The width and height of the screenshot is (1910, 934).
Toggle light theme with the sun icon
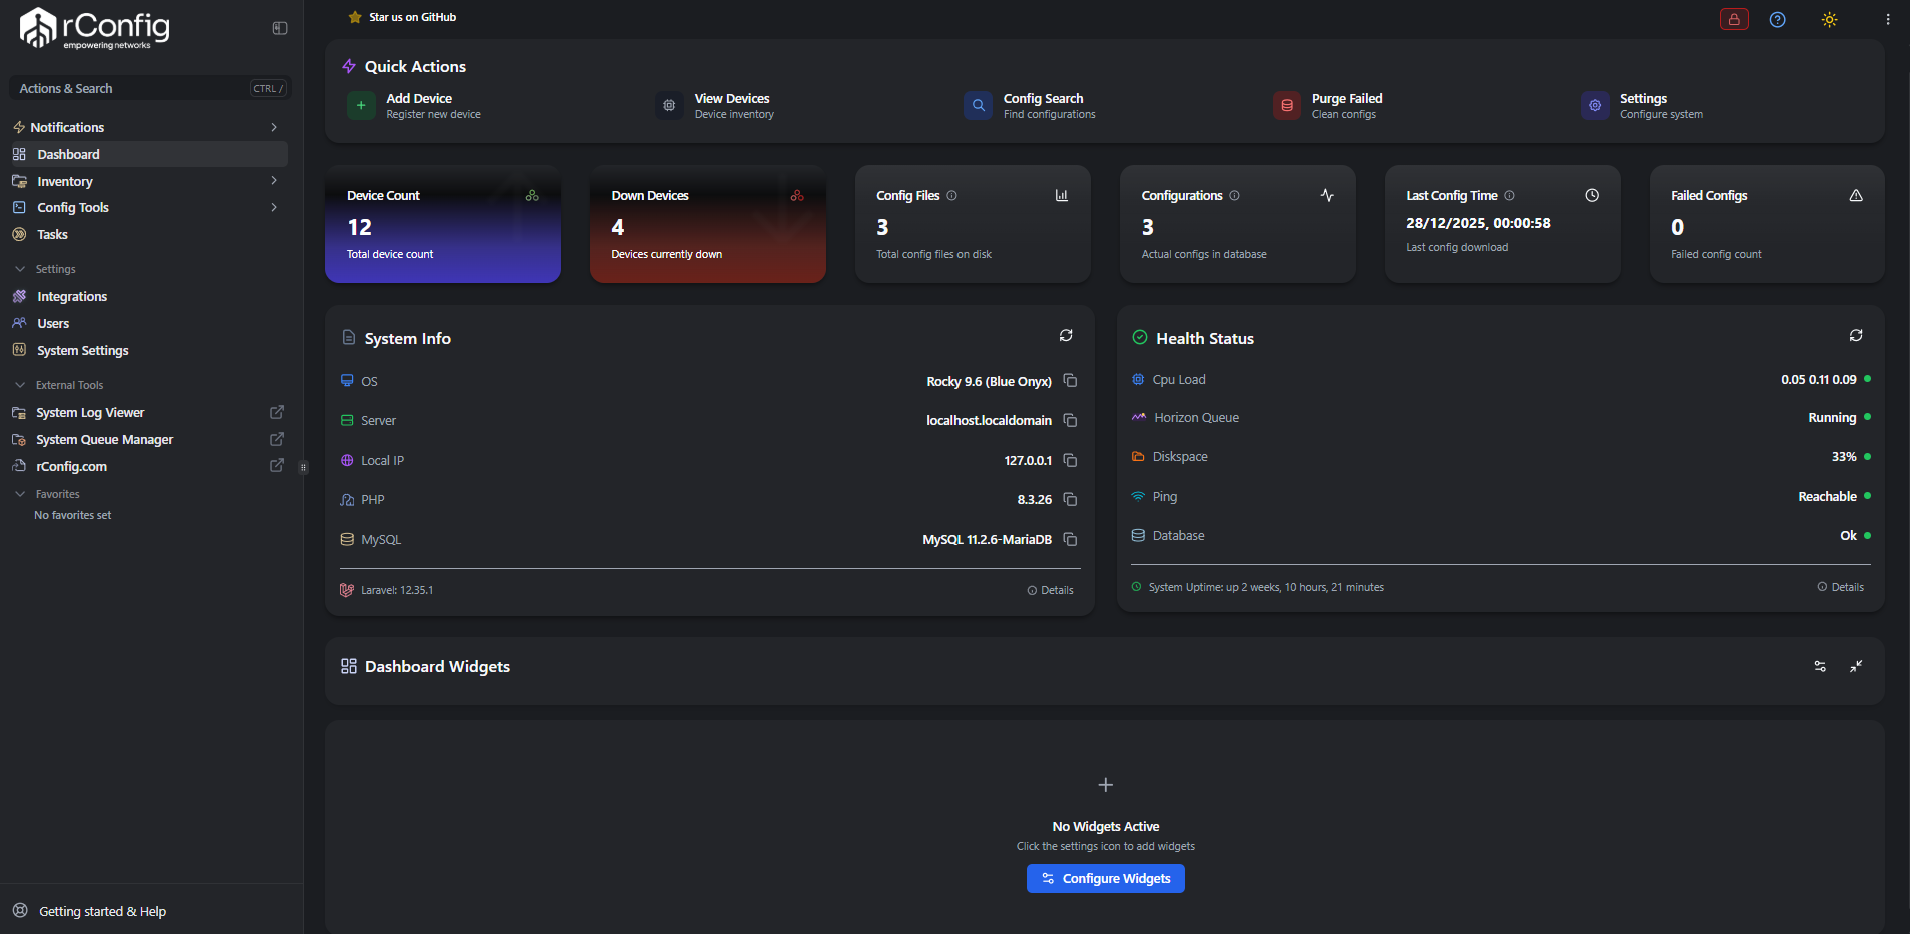(x=1829, y=19)
